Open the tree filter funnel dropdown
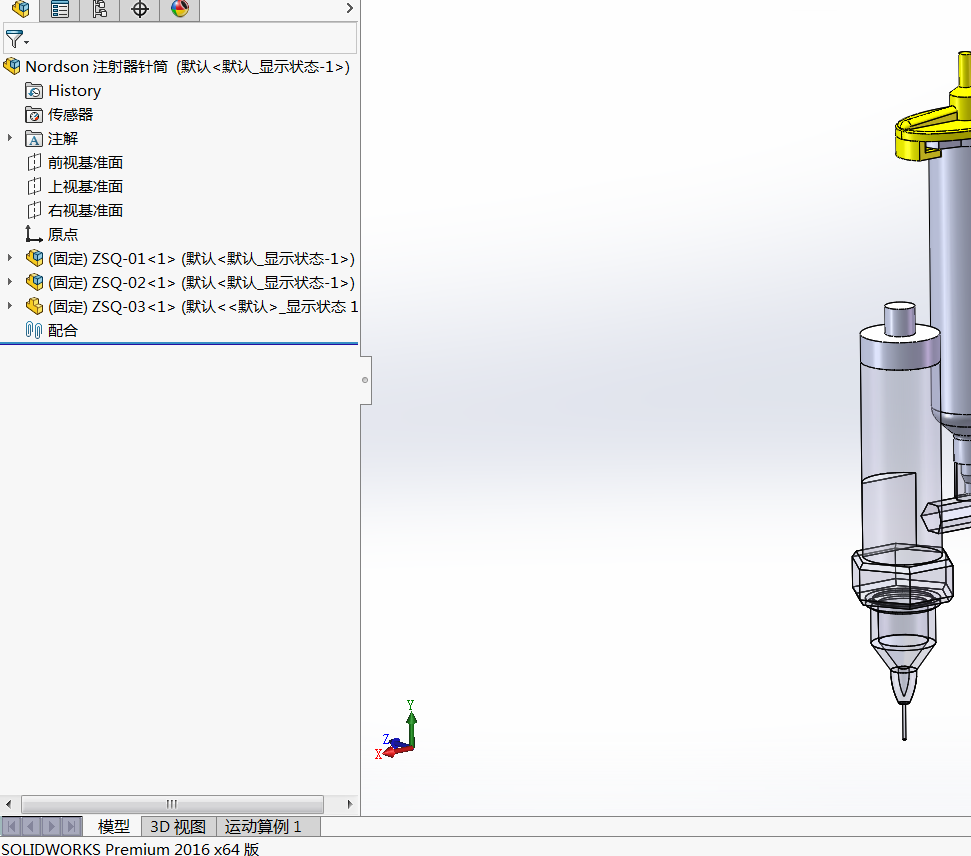Viewport: 971px width, 856px height. tap(17, 40)
